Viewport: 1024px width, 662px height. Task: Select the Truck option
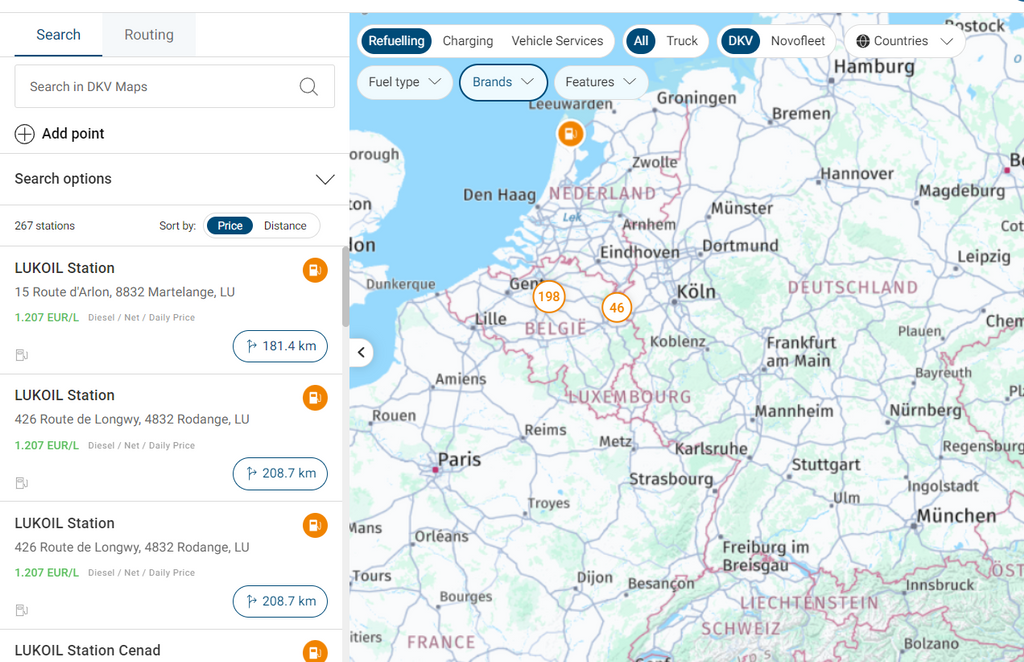click(682, 41)
